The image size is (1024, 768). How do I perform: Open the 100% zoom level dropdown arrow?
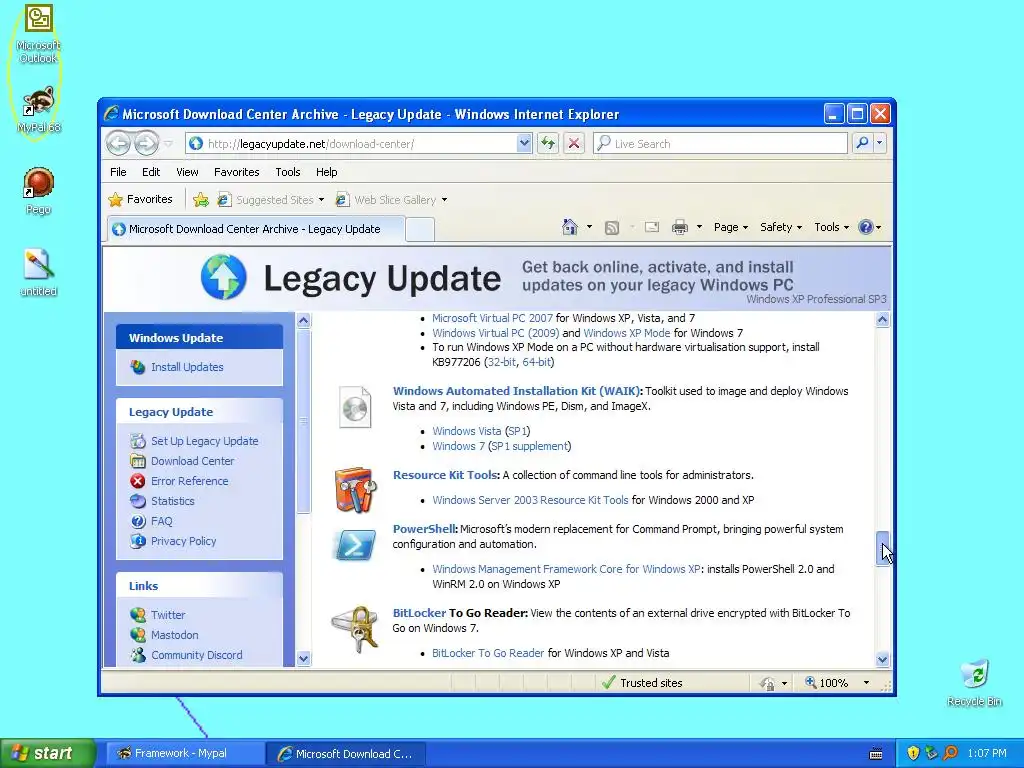tap(867, 683)
